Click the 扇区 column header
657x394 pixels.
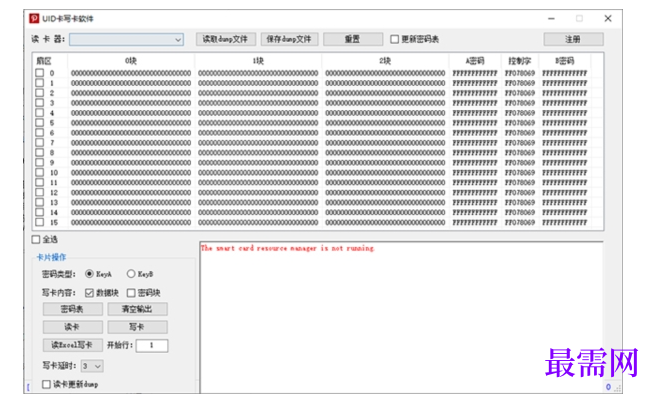(44, 61)
